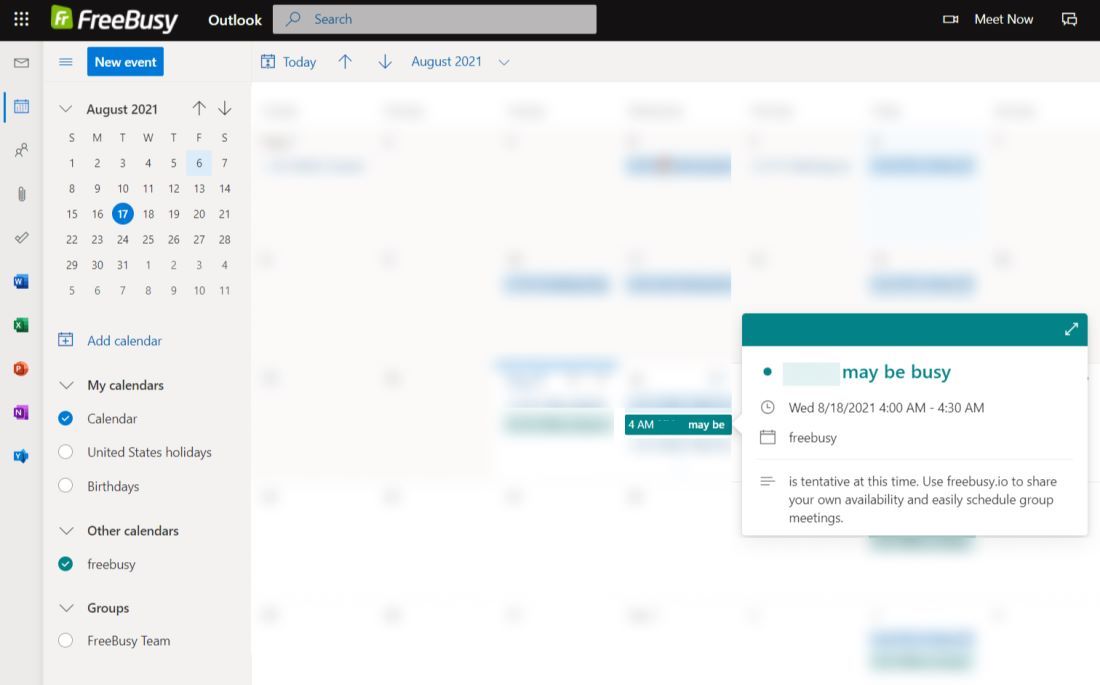The image size is (1100, 685).
Task: Collapse the My calendars section
Action: (x=66, y=385)
